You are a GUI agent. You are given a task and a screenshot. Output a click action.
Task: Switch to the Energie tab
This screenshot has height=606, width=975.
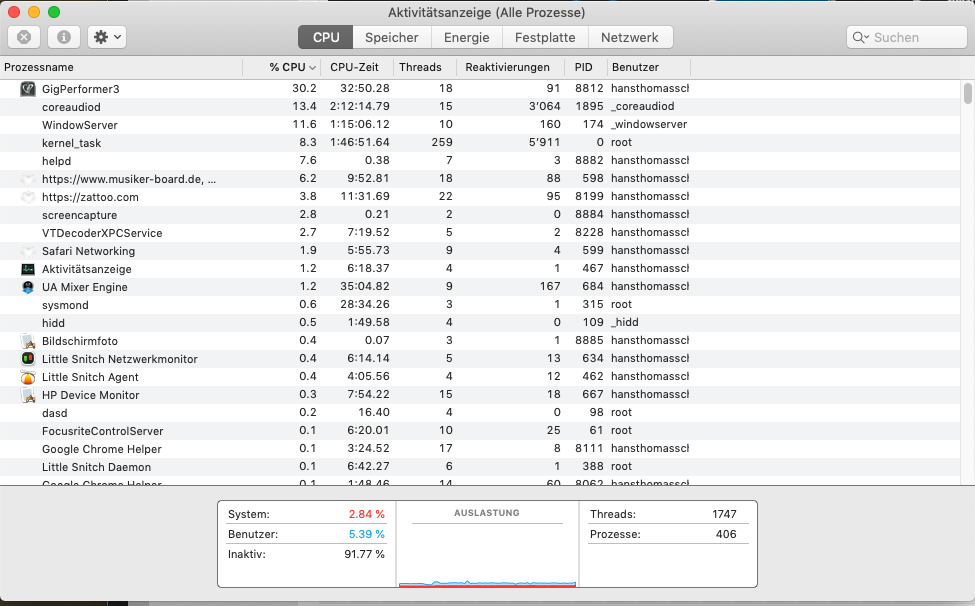466,37
